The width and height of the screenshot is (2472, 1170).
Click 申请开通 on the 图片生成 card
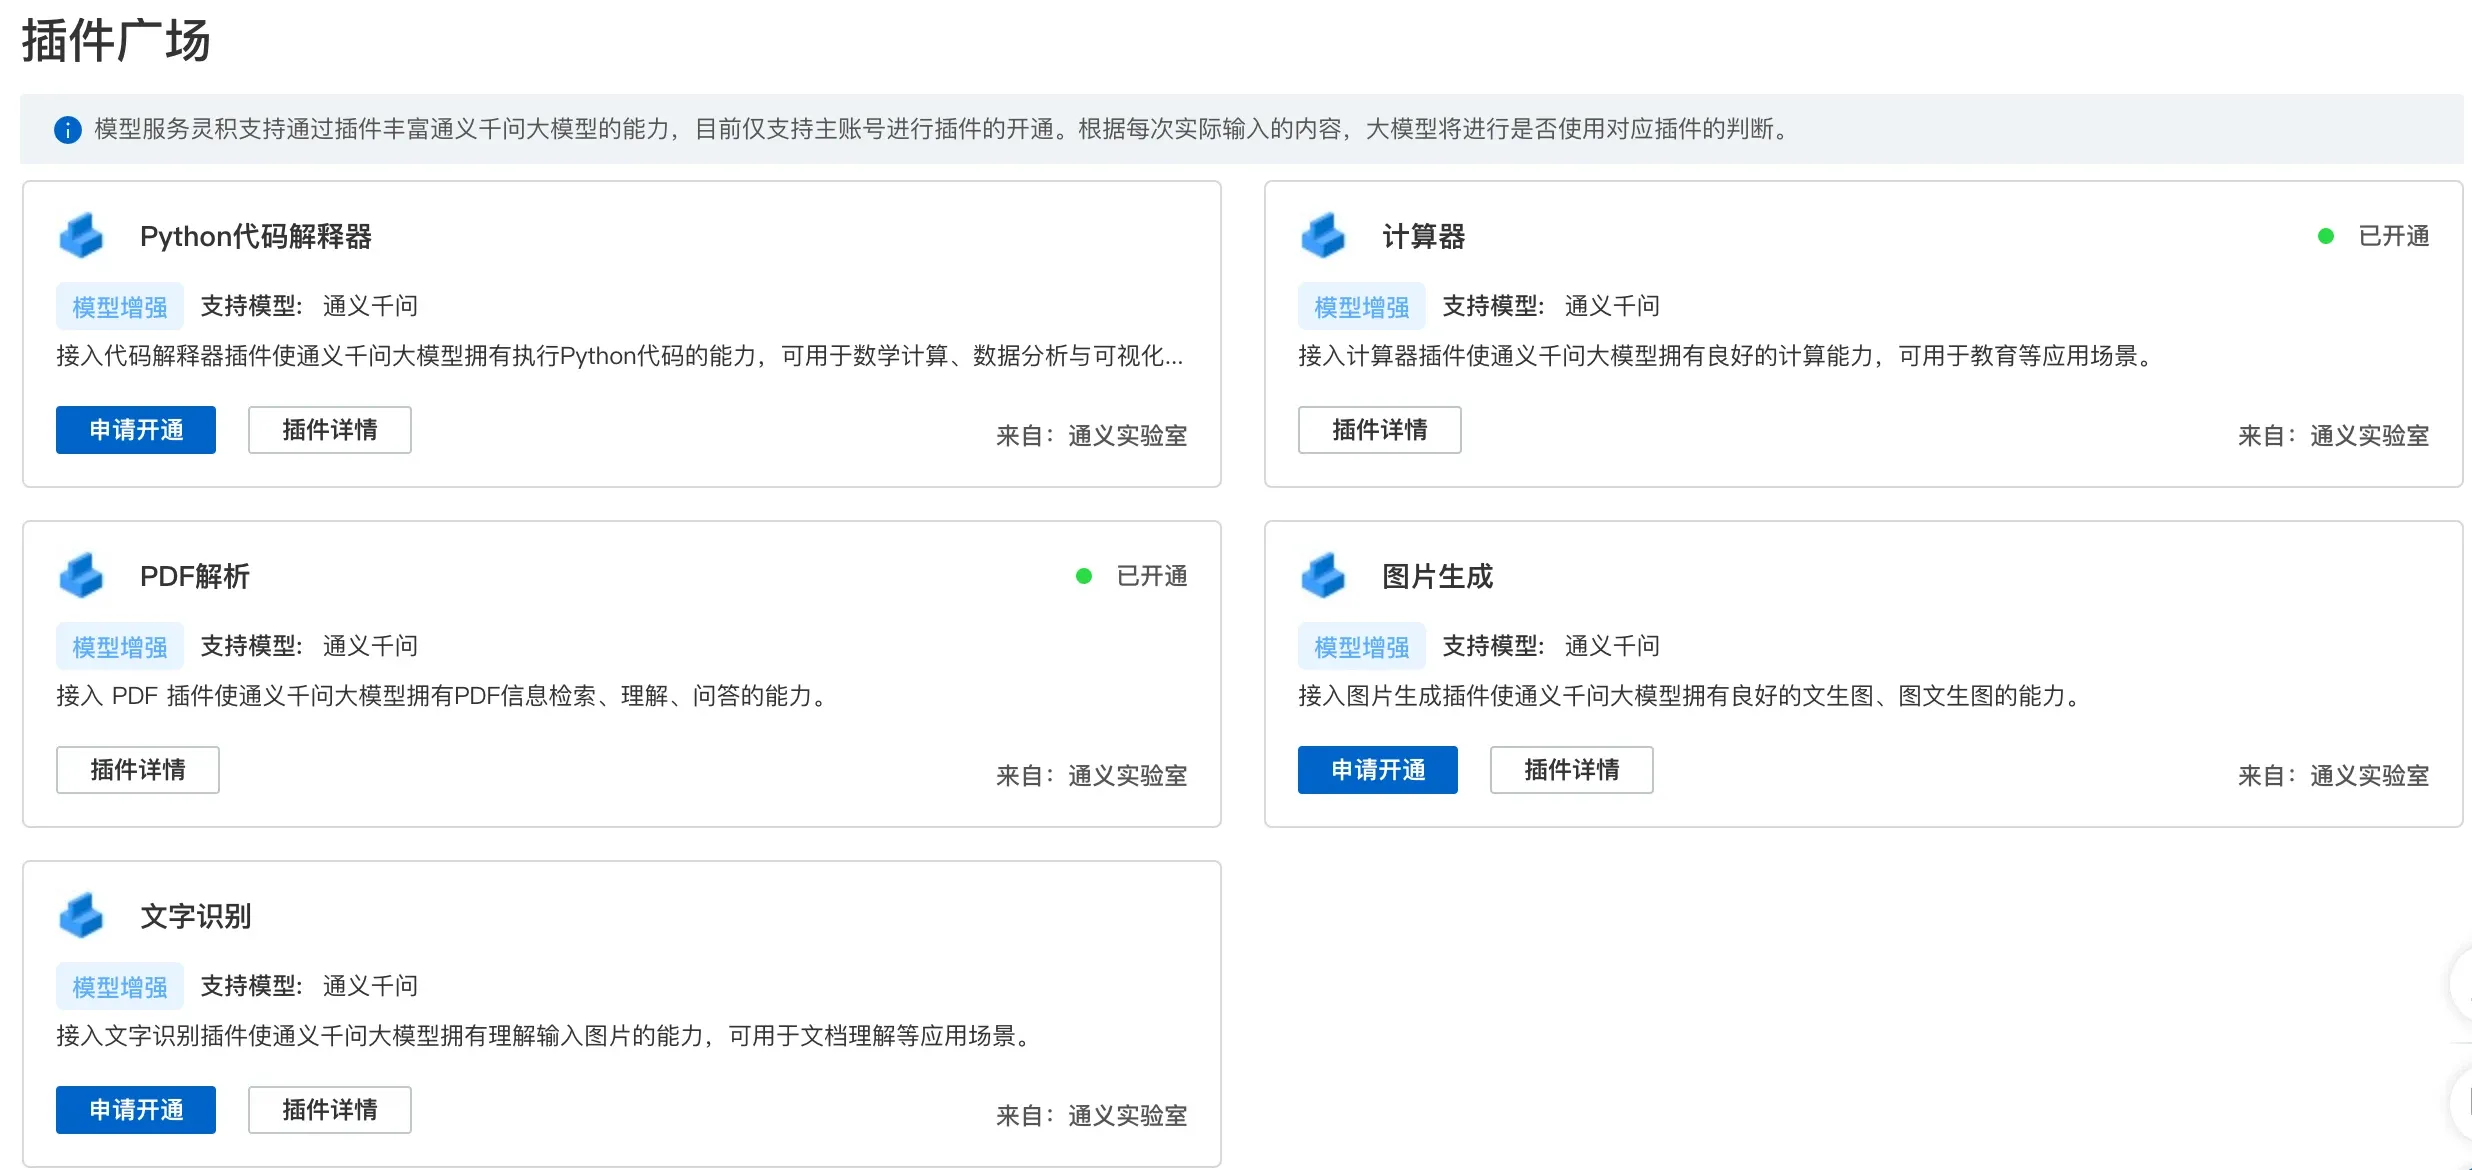[1378, 770]
